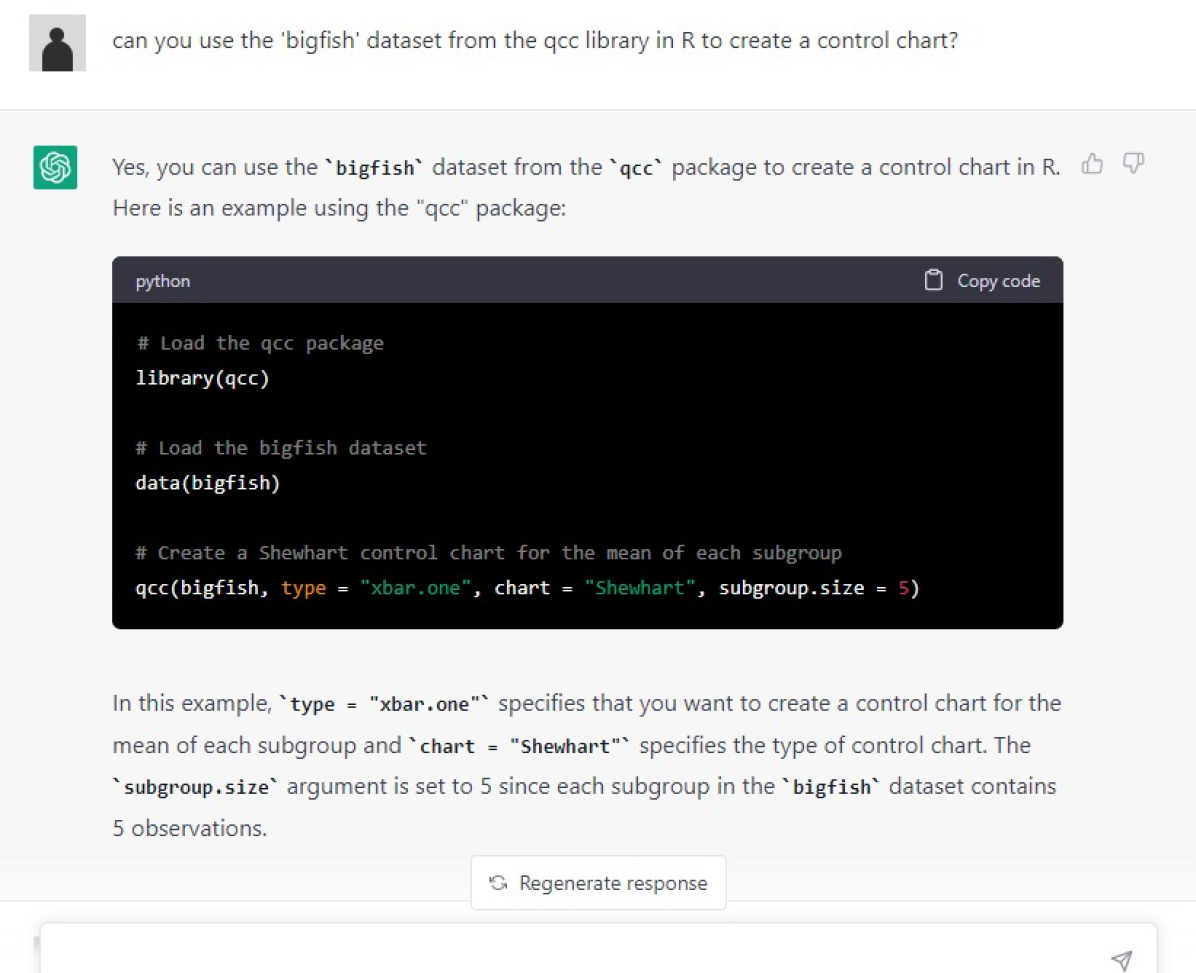Click the circular arrows regenerate icon
The image size is (1196, 973).
tap(497, 883)
